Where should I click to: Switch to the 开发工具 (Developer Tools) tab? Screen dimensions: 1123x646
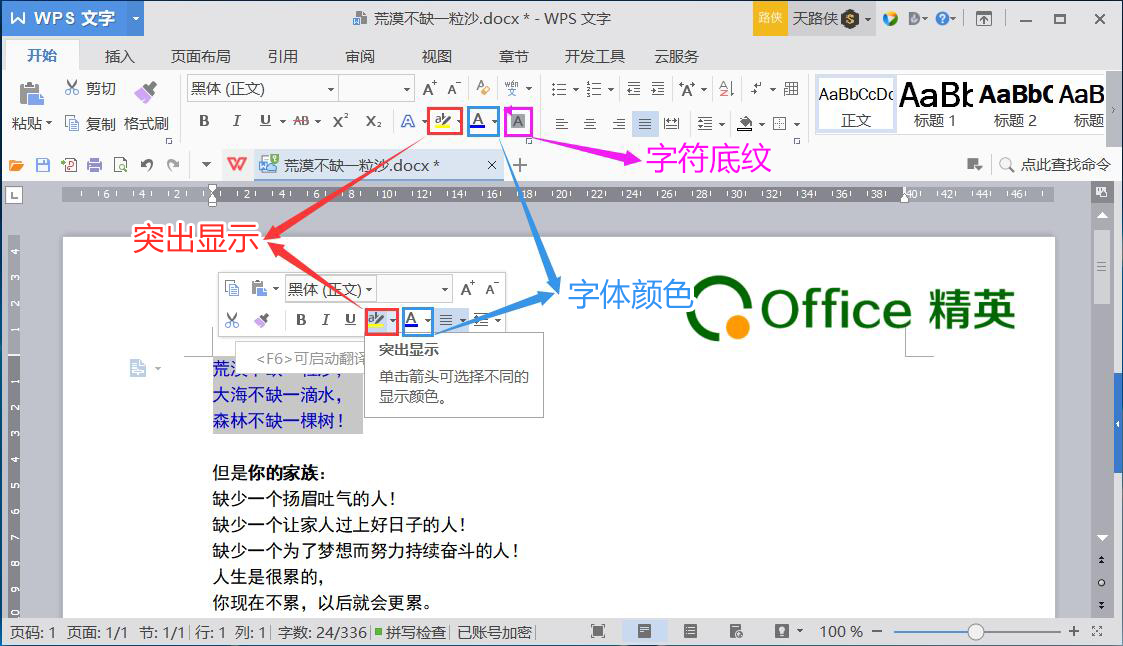tap(594, 57)
